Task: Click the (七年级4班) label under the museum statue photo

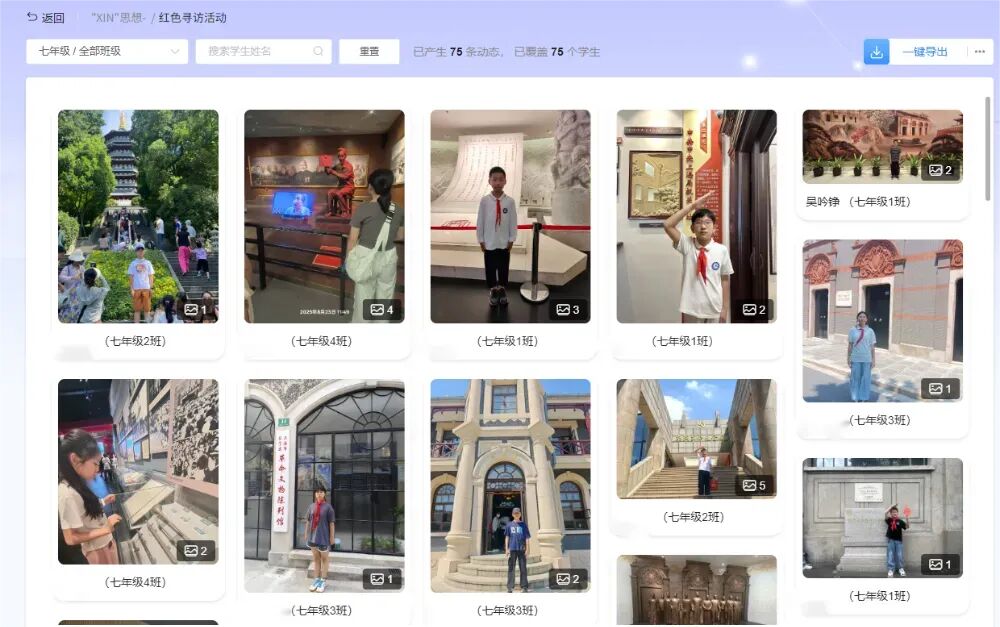Action: 321,341
